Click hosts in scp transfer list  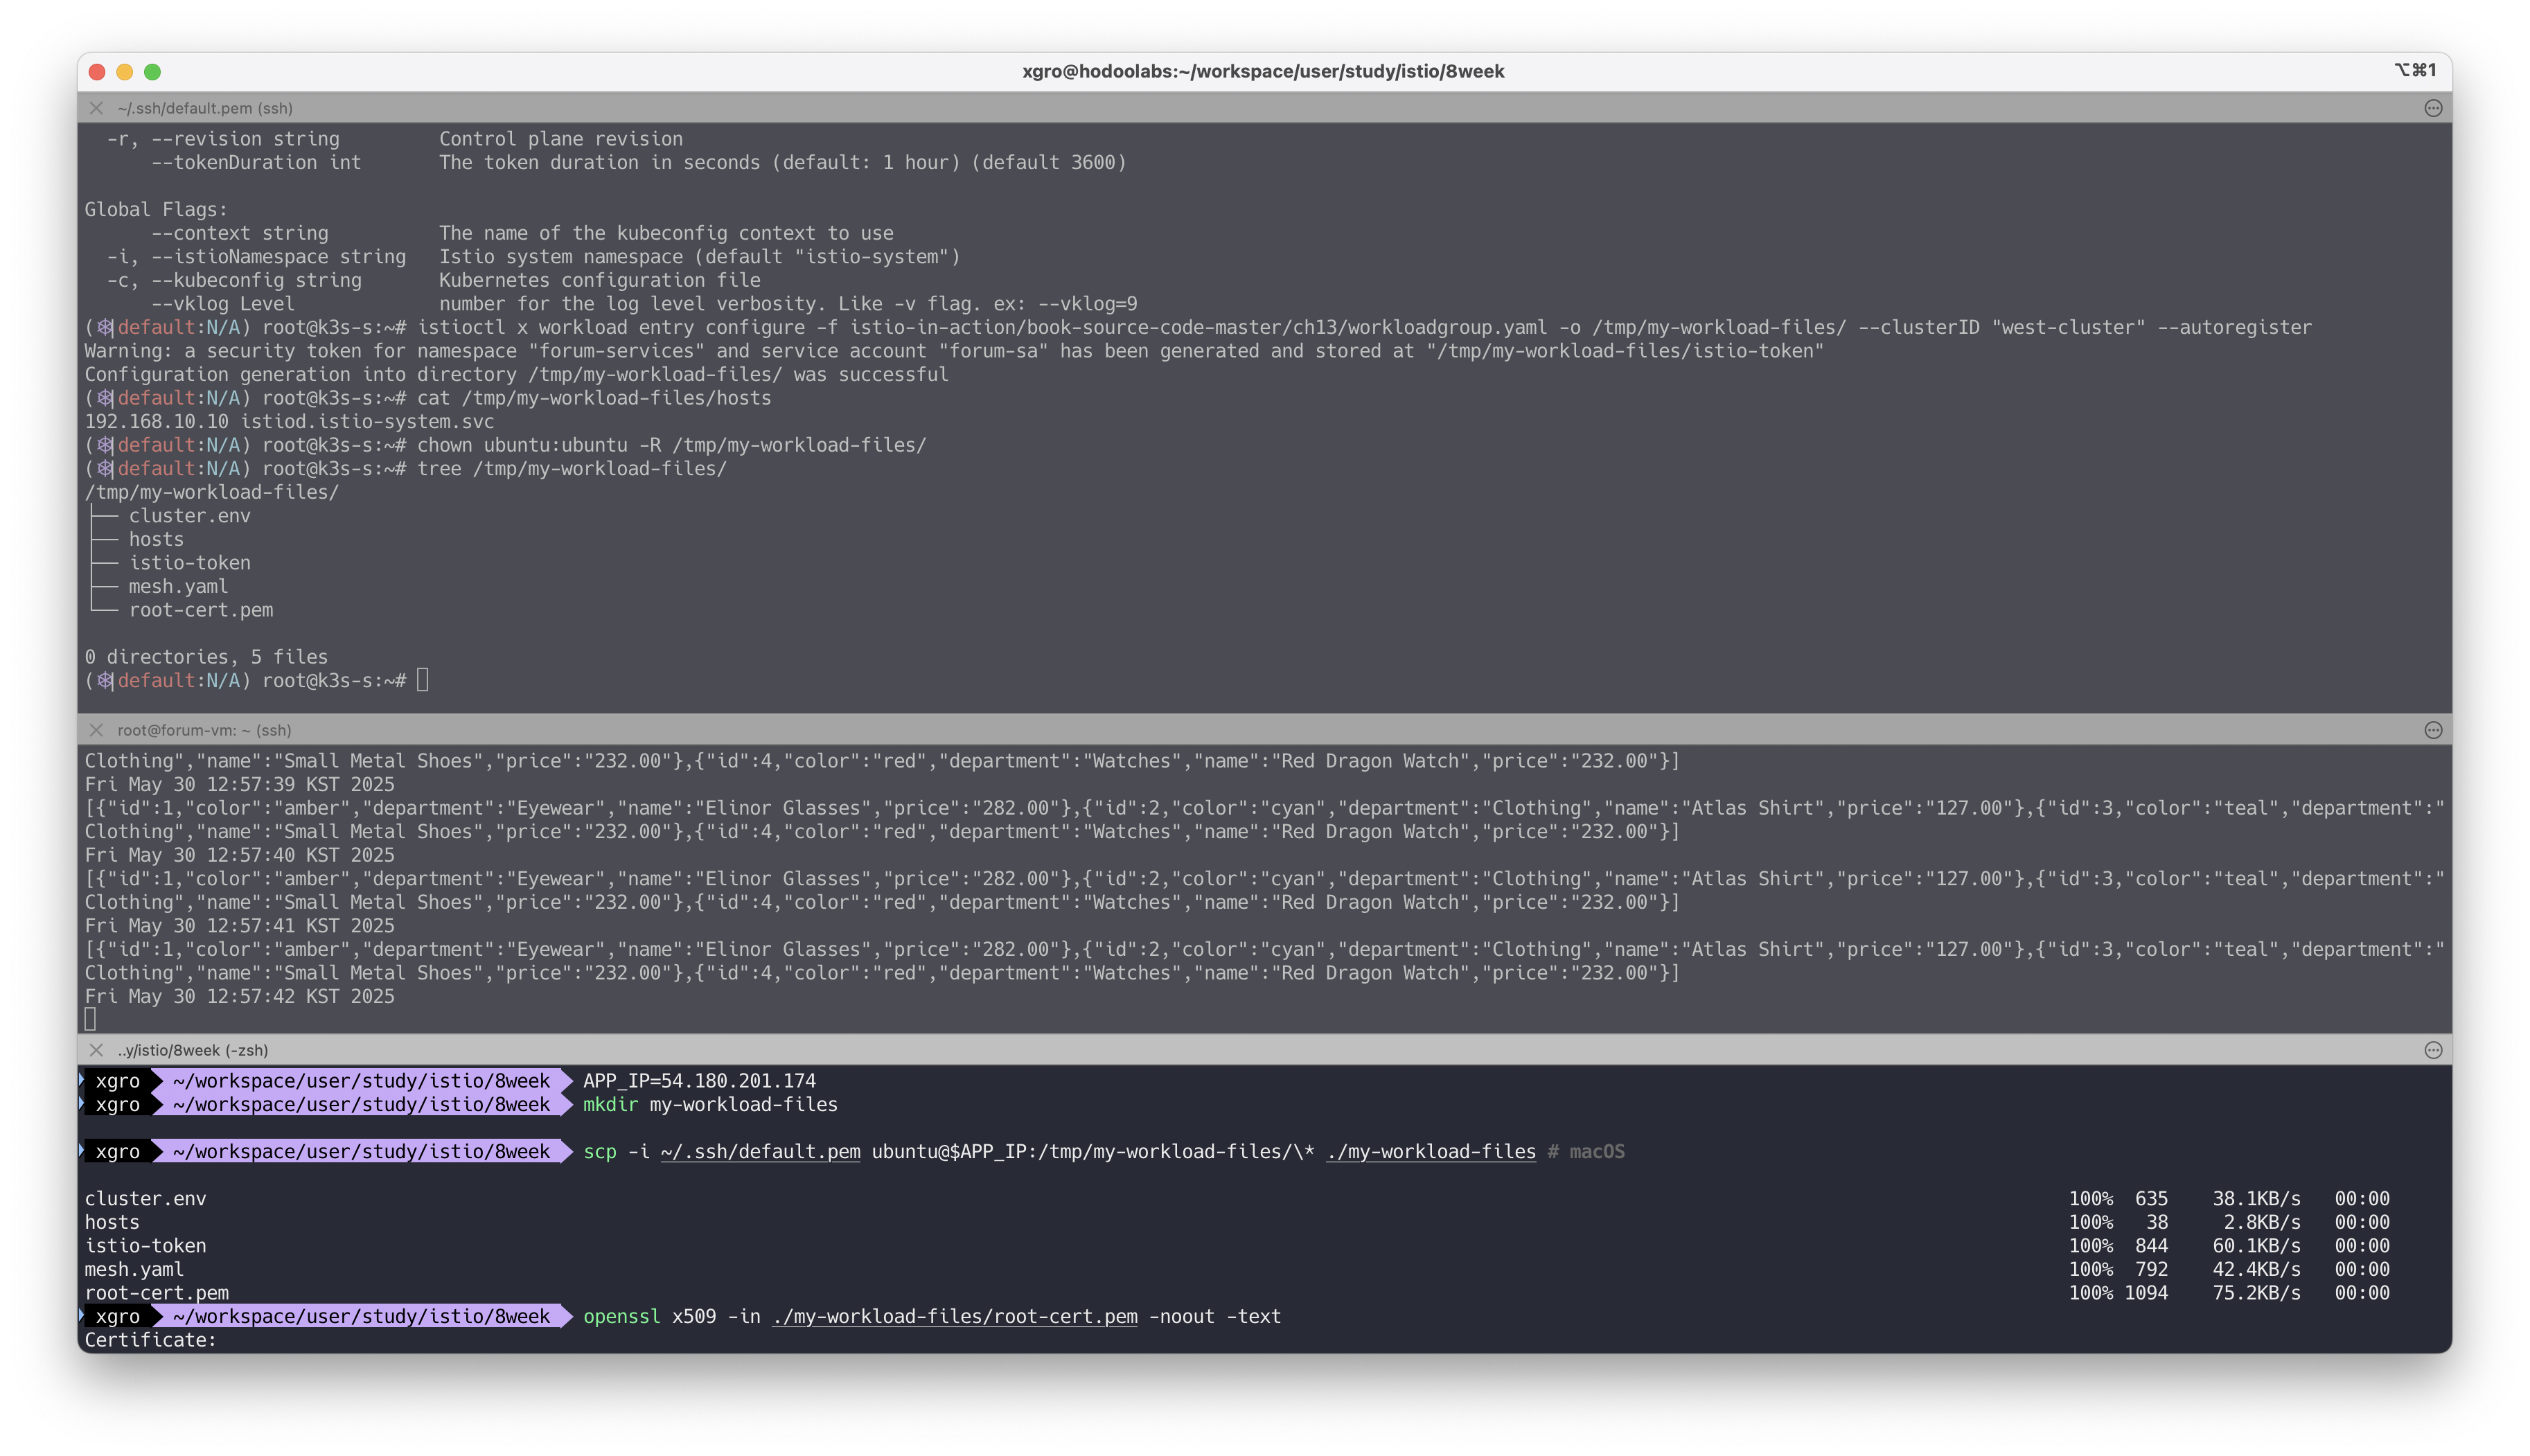point(112,1223)
